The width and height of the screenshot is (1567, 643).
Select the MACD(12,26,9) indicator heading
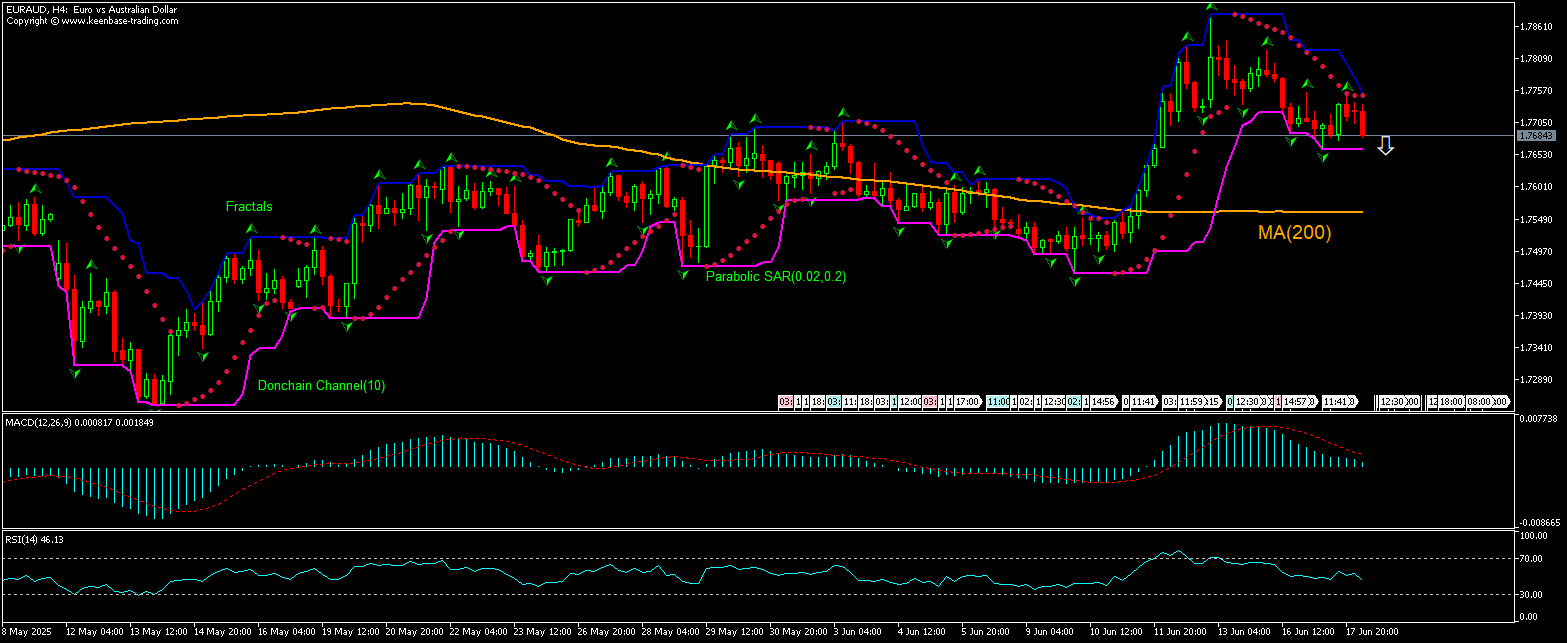pyautogui.click(x=62, y=422)
